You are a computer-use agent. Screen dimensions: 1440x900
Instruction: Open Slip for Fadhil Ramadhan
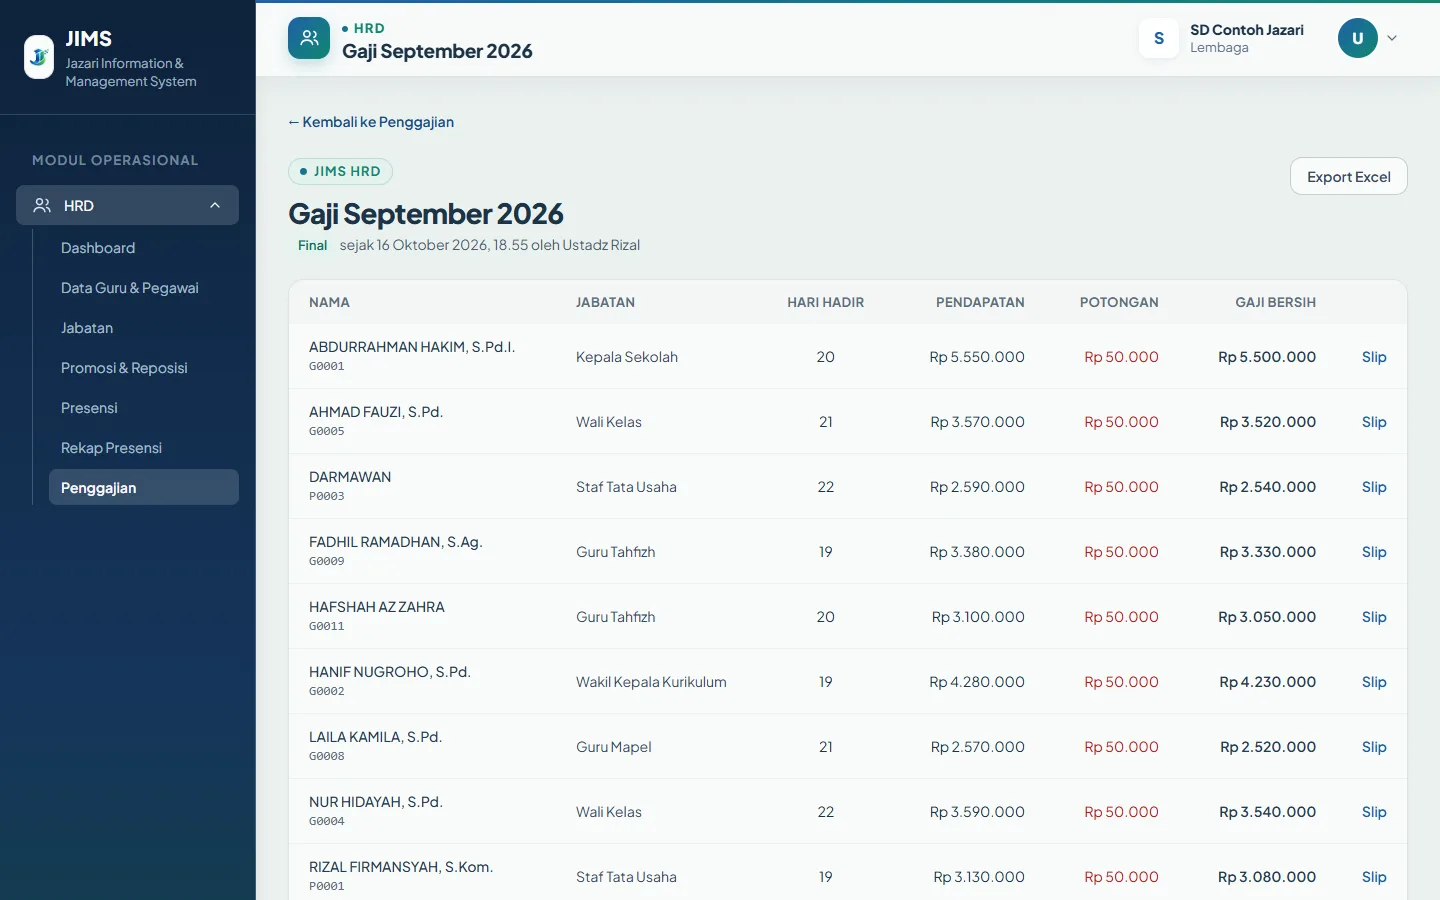tap(1374, 552)
